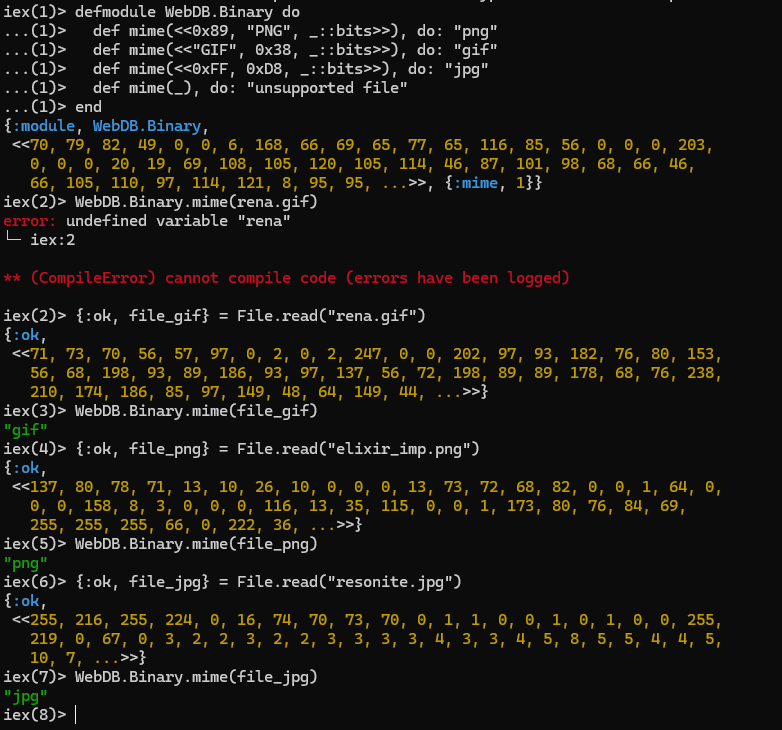Click the blue 'WebDB.Binary' module name in output
This screenshot has width=782, height=730.
click(147, 126)
